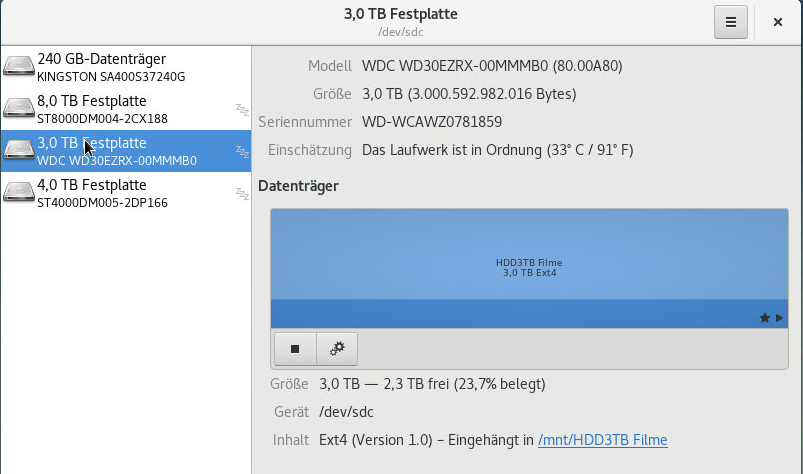Open the hamburger application menu

[730, 22]
